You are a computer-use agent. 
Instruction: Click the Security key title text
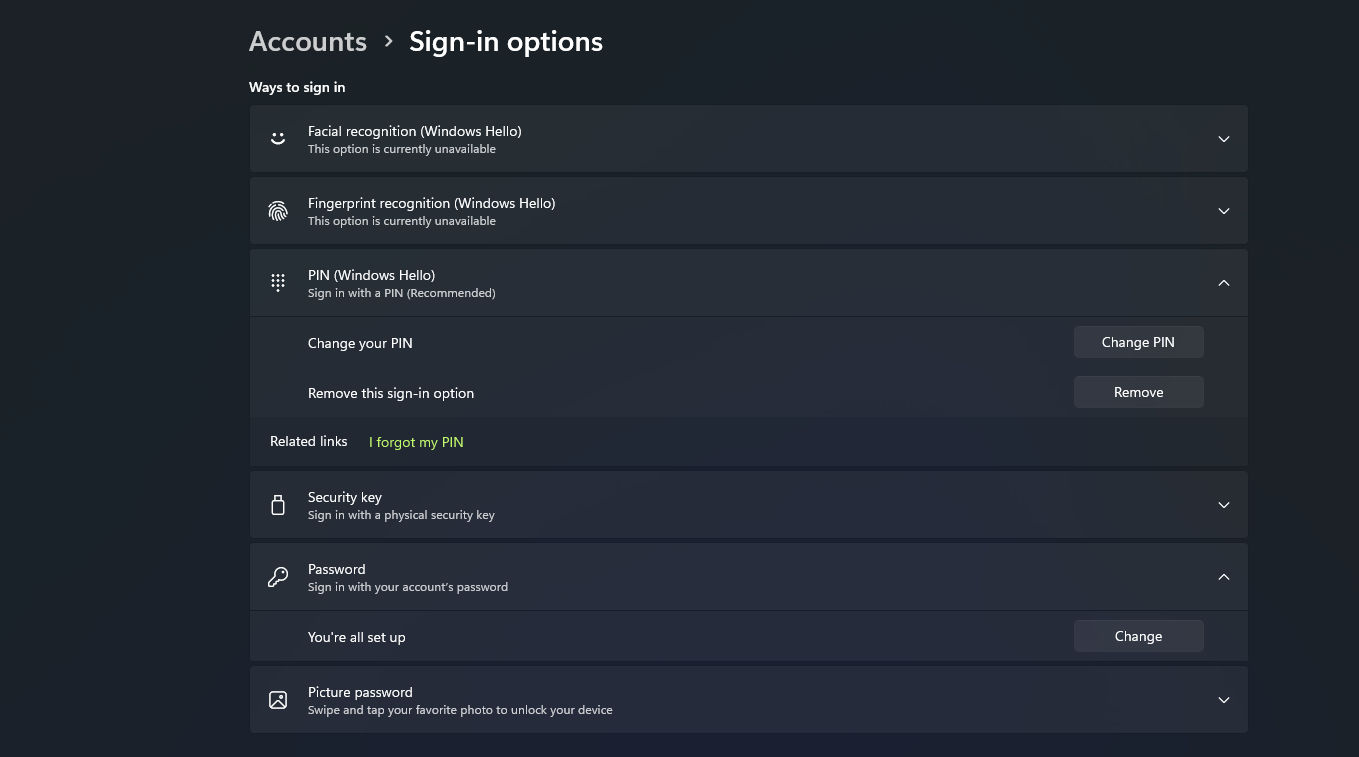(345, 497)
